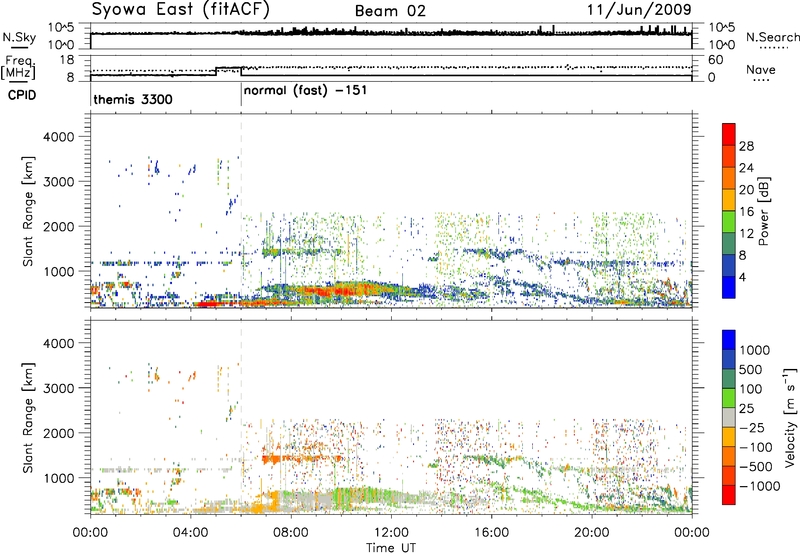Click the 'N.Sky' legend label
Screen dimensions: 800x554
point(19,37)
